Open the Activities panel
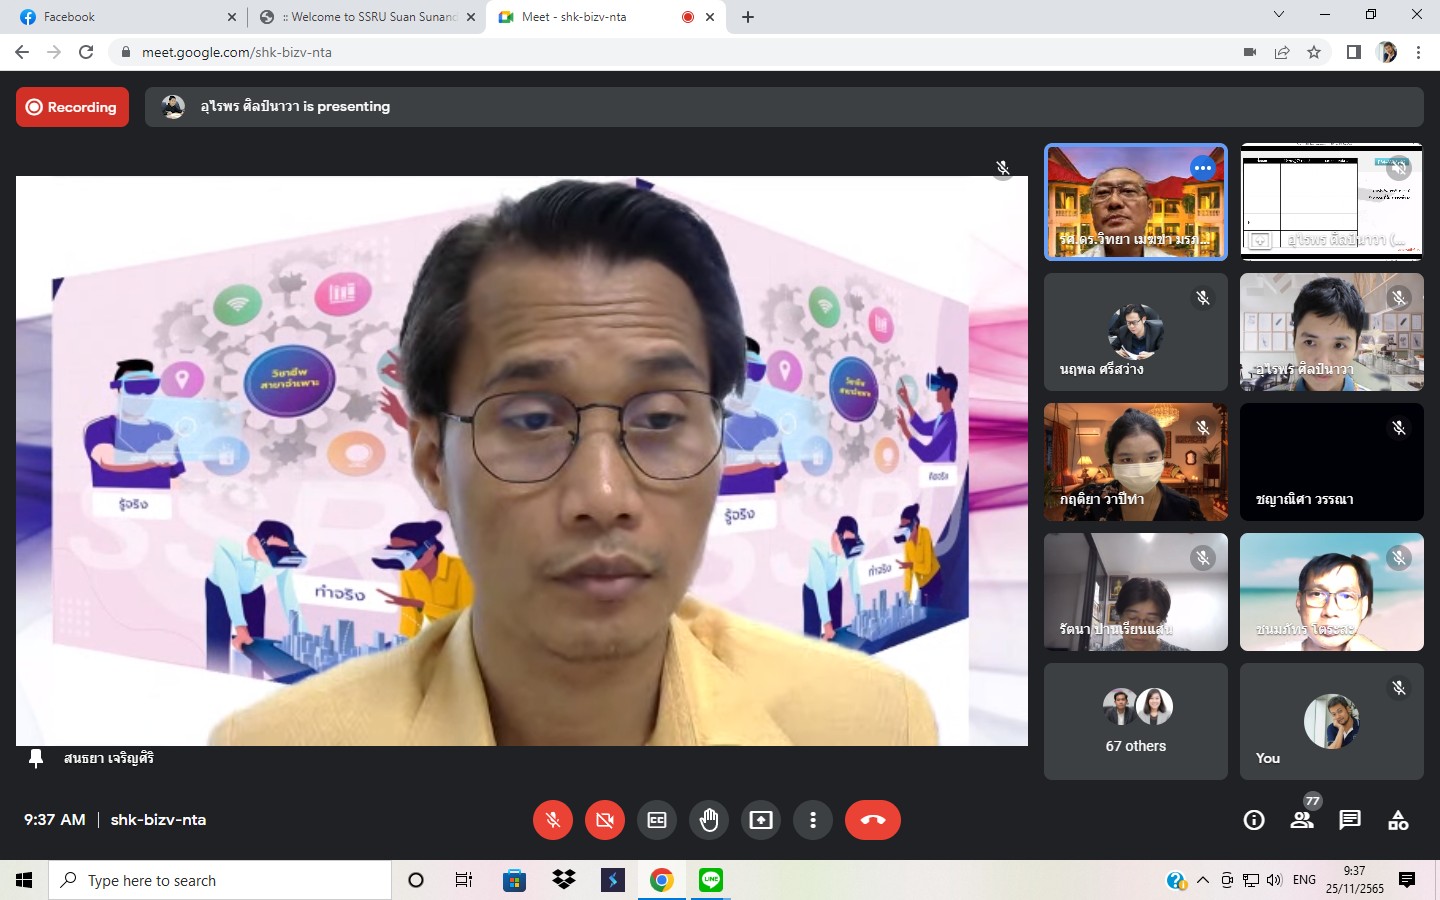The image size is (1440, 900). [x=1398, y=820]
